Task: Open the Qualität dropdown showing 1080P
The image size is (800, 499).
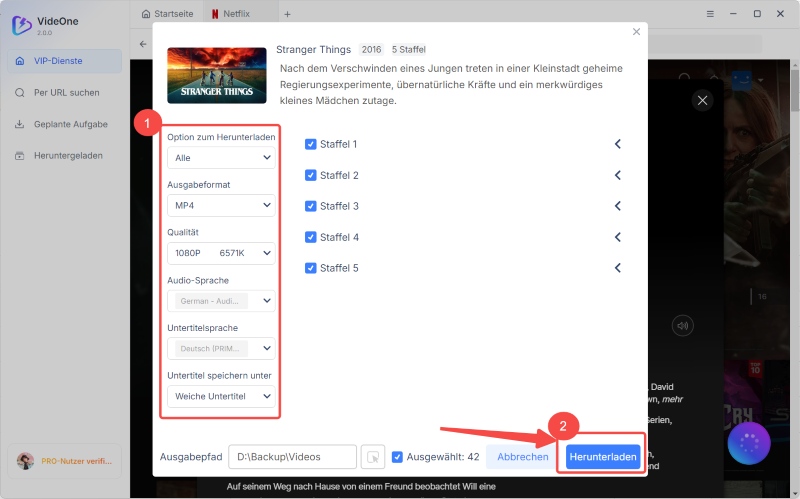Action: (x=221, y=253)
